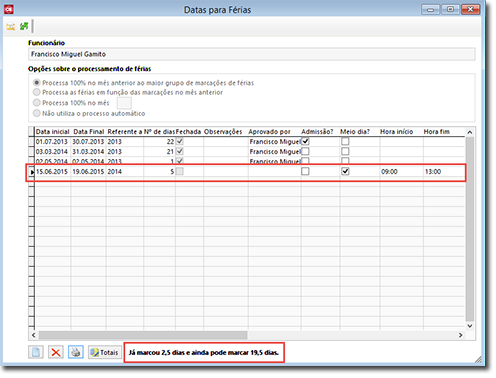Close the Datas para Férias window
Image resolution: width=496 pixels, height=378 pixels.
(x=470, y=9)
